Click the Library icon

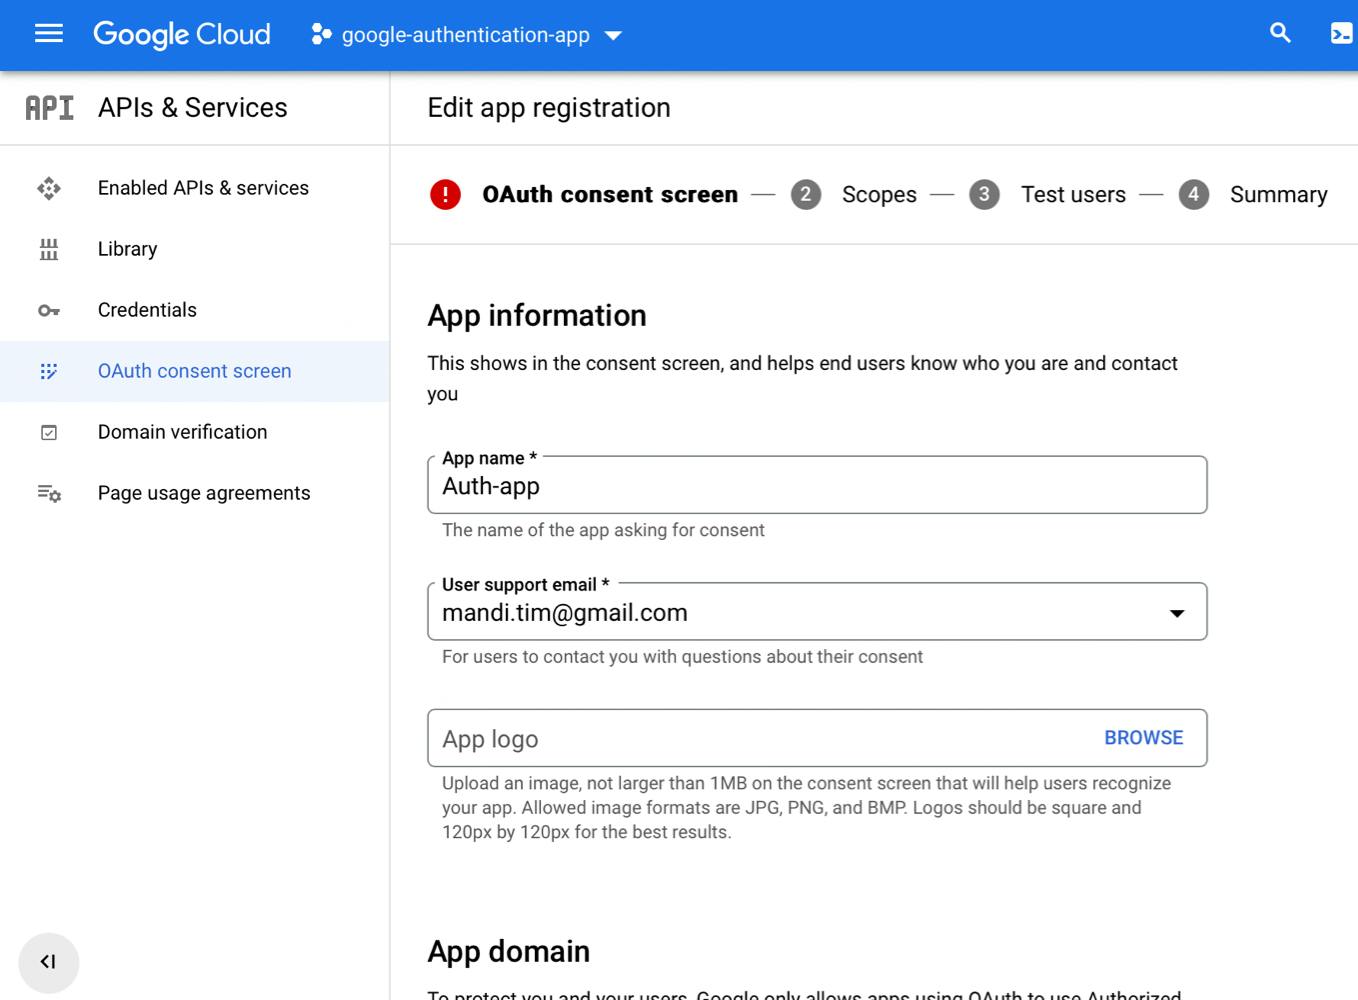point(49,249)
